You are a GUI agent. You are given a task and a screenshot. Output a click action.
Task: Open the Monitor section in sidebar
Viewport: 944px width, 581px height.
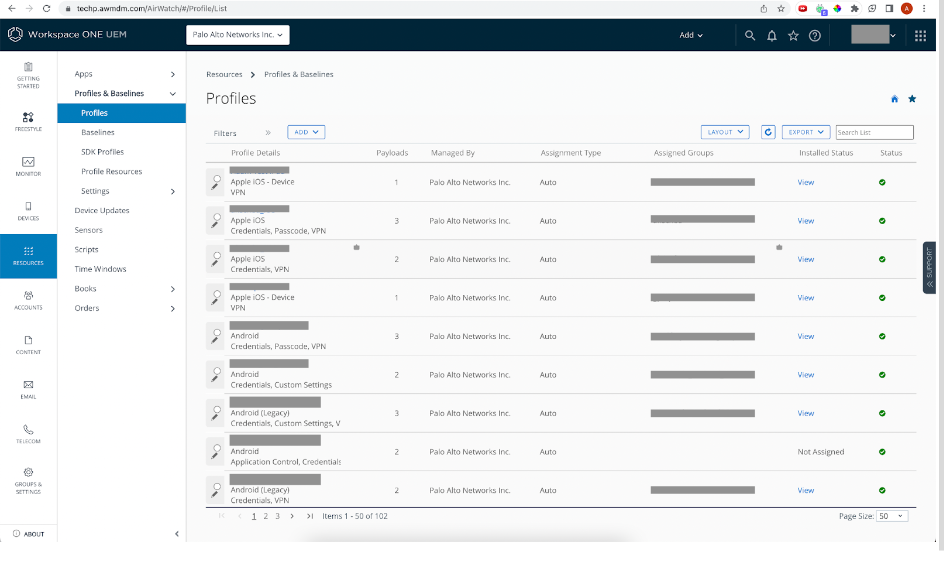(x=27, y=165)
